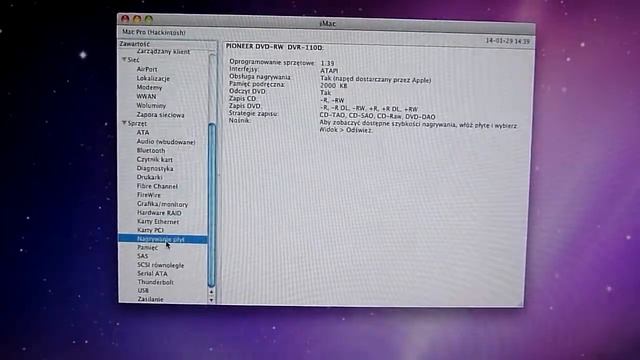
Task: Close the window with red button
Action: pyautogui.click(x=125, y=19)
